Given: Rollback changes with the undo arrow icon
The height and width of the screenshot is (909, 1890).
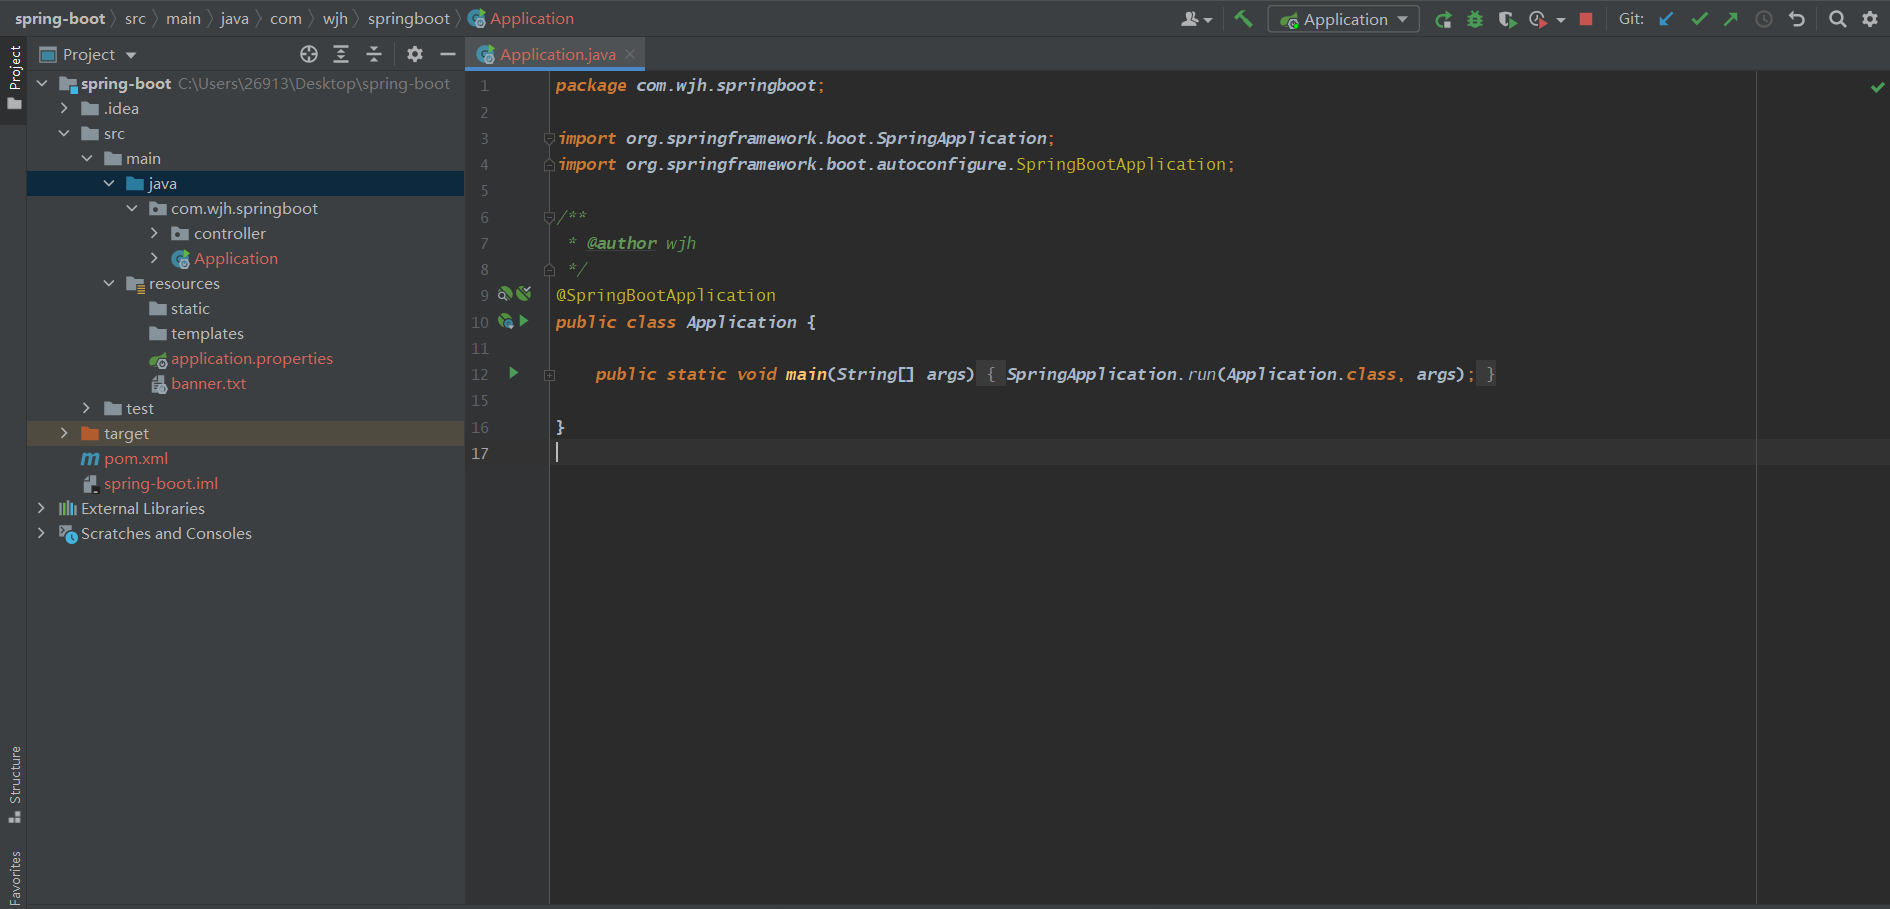Looking at the screenshot, I should pyautogui.click(x=1797, y=19).
